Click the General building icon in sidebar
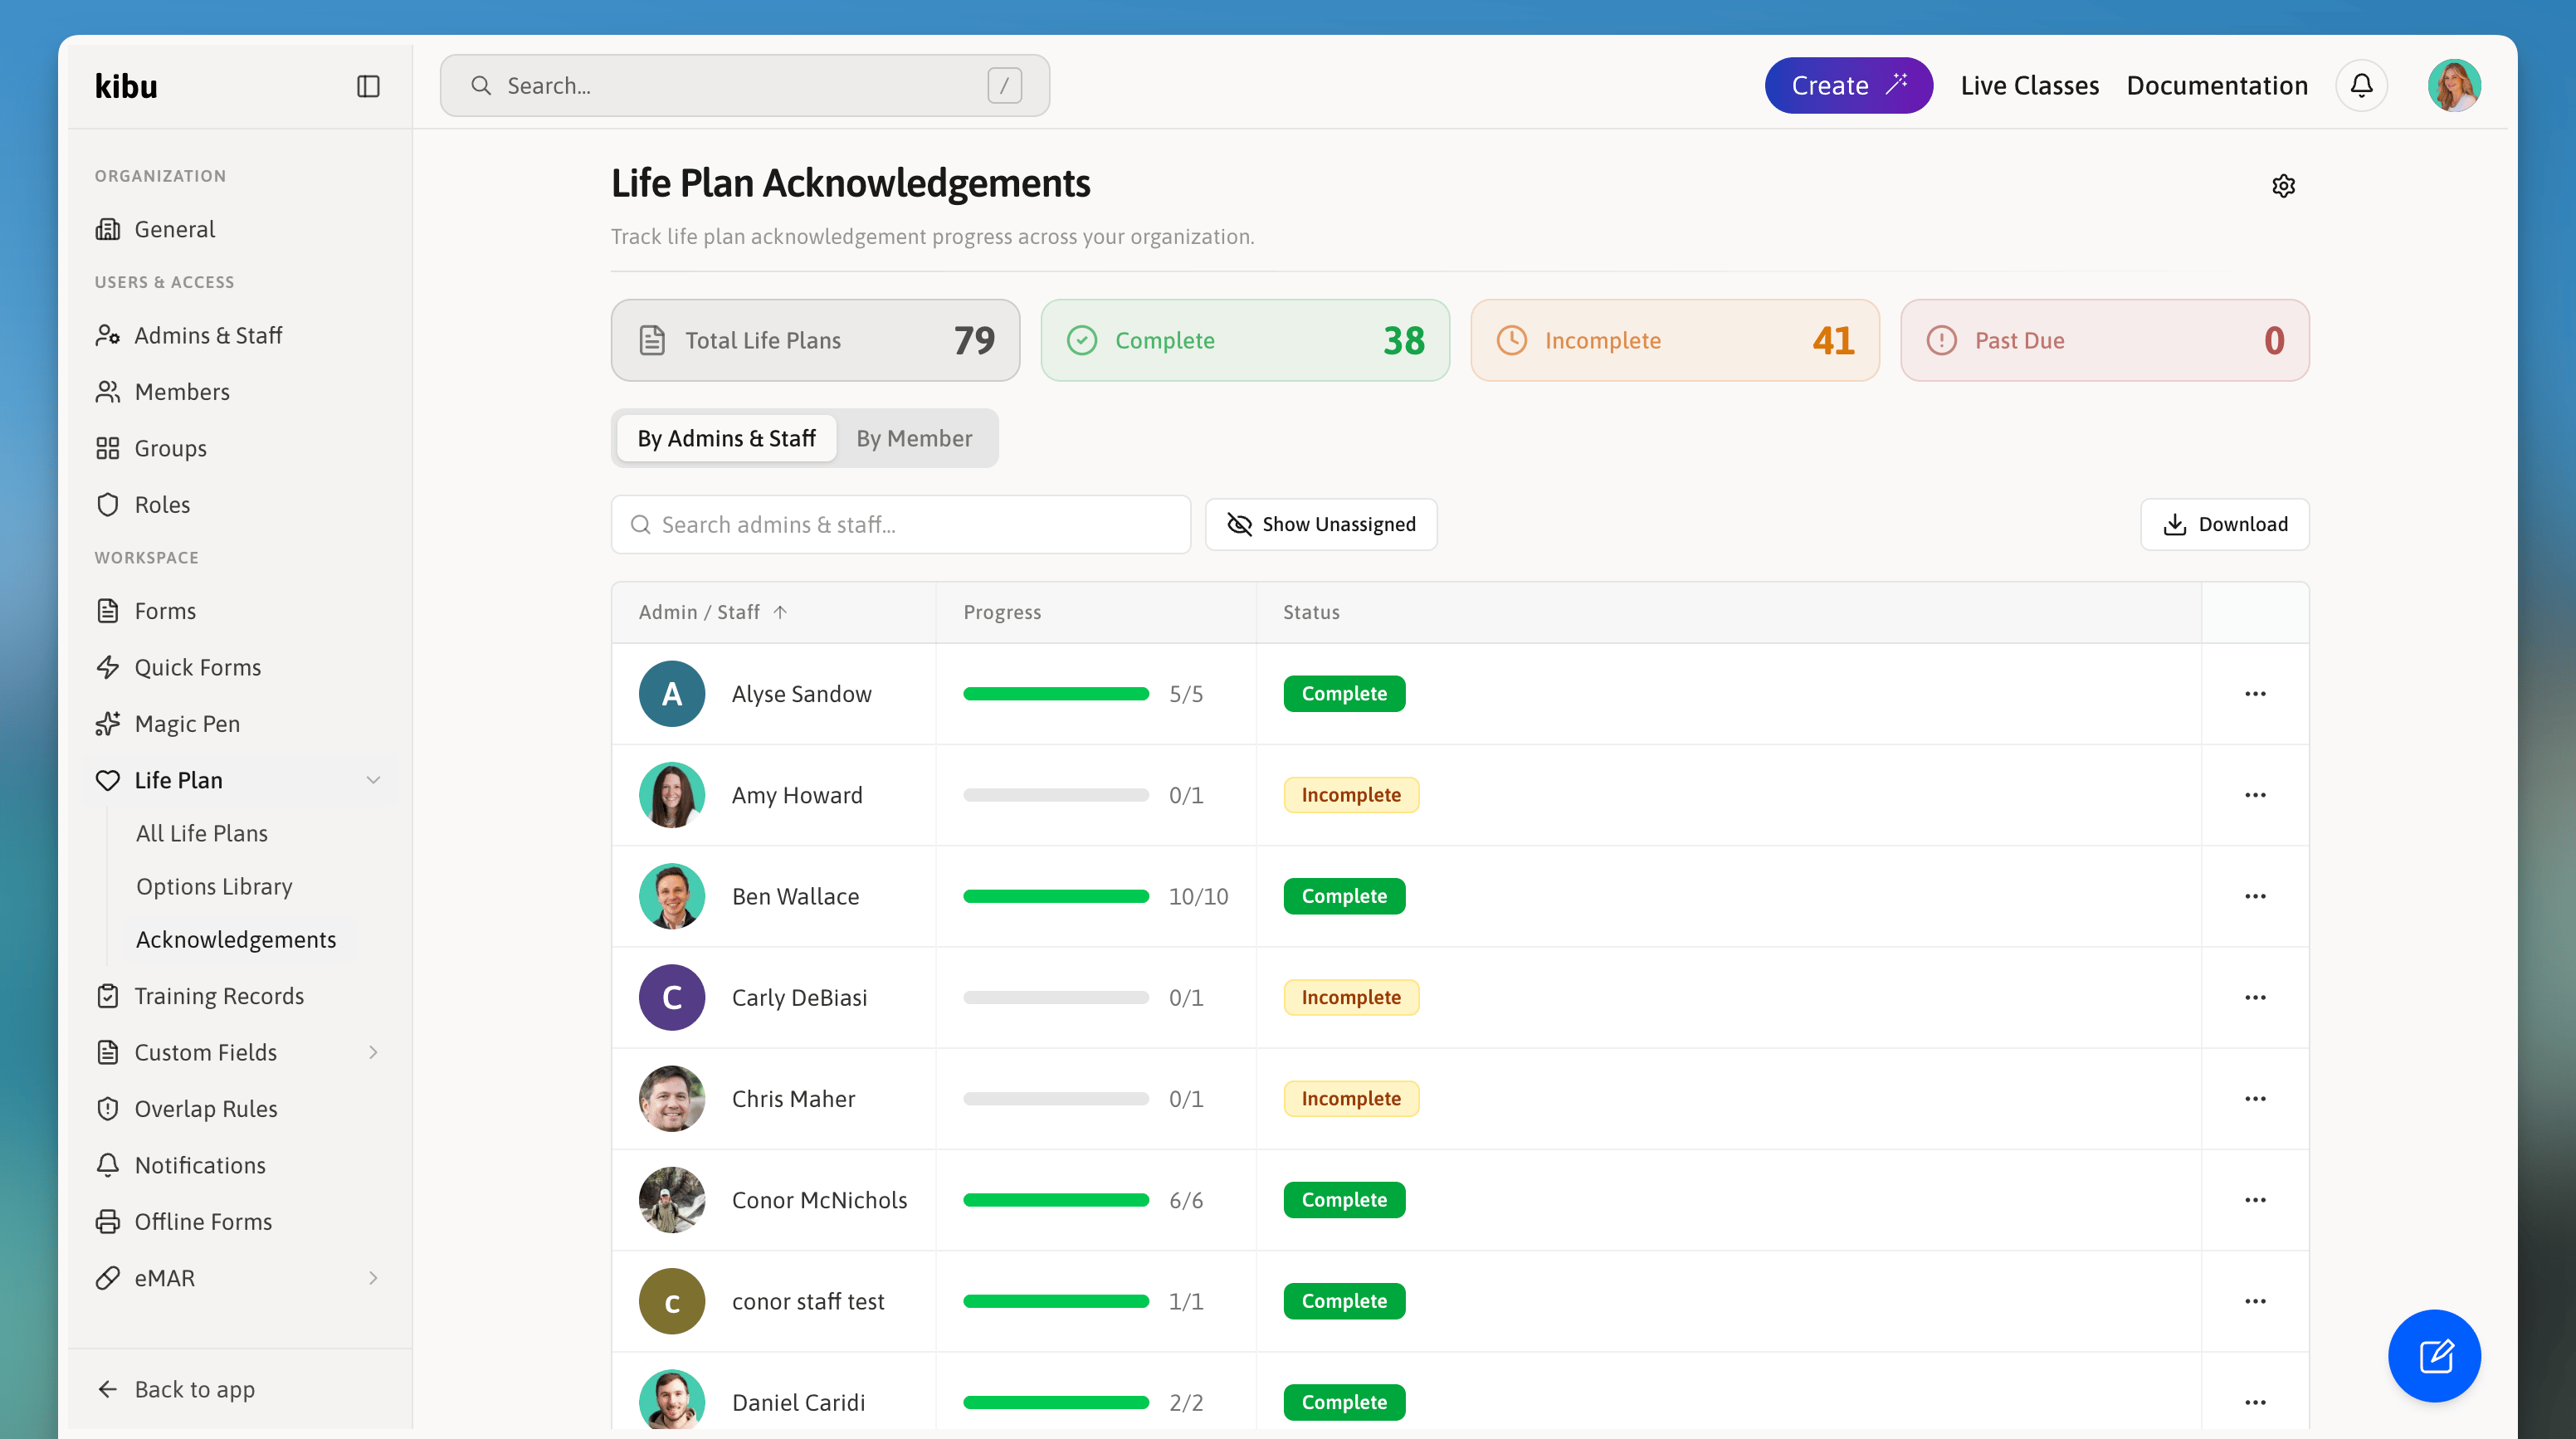Image resolution: width=2576 pixels, height=1439 pixels. coord(108,229)
